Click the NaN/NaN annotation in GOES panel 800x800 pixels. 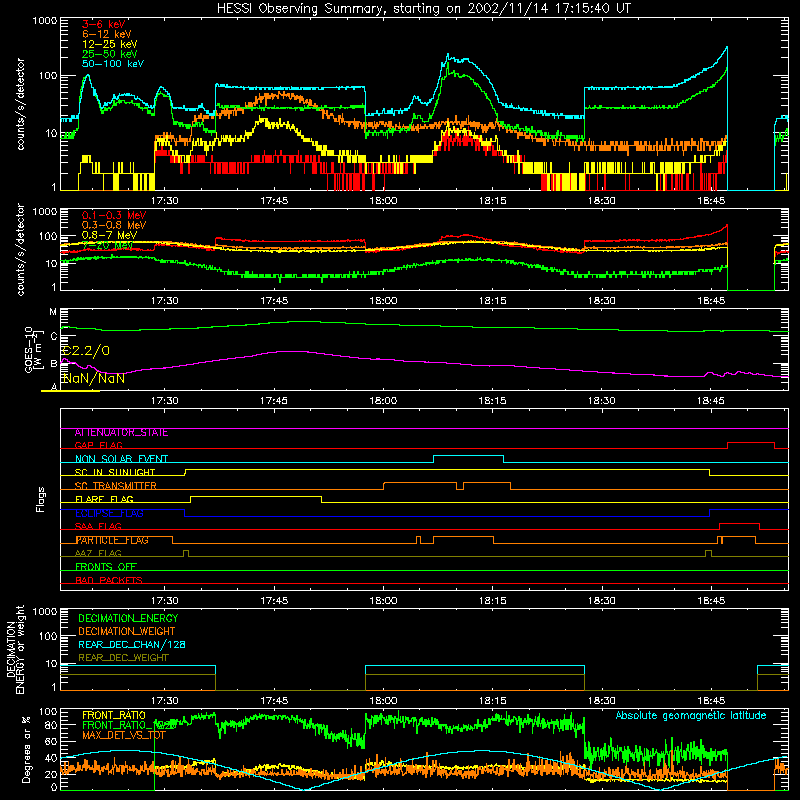[x=93, y=379]
